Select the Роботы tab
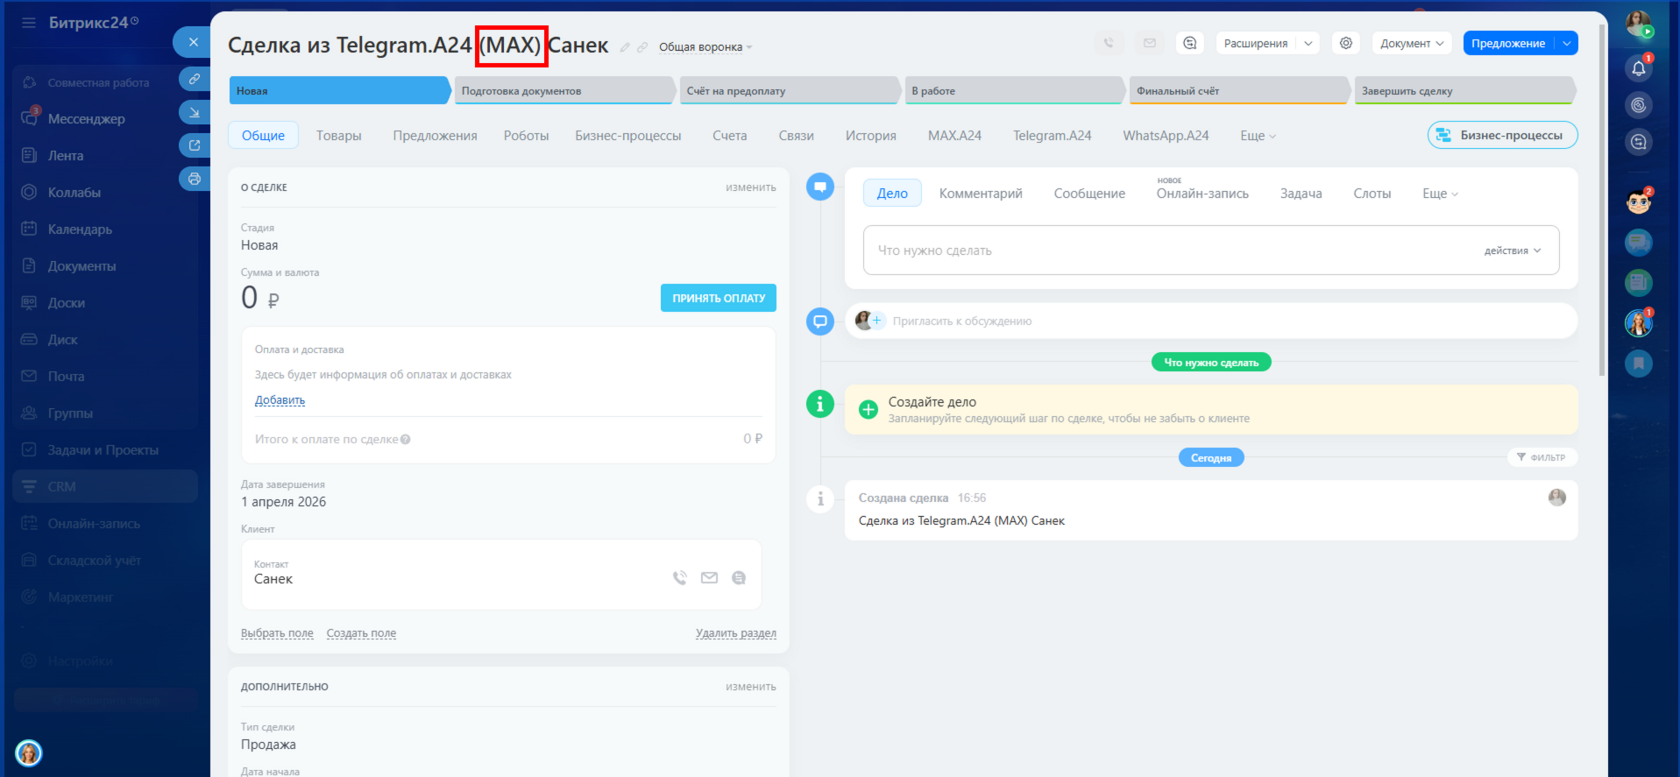The width and height of the screenshot is (1680, 777). [526, 136]
